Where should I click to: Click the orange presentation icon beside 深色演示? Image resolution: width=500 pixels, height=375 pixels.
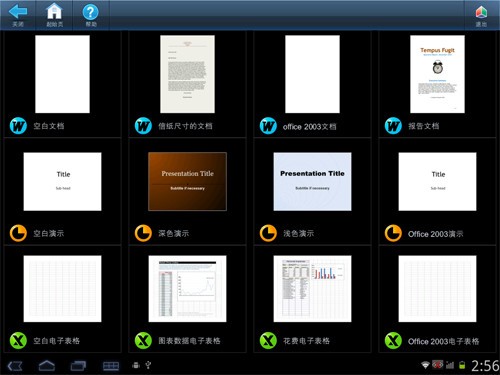[x=143, y=233]
